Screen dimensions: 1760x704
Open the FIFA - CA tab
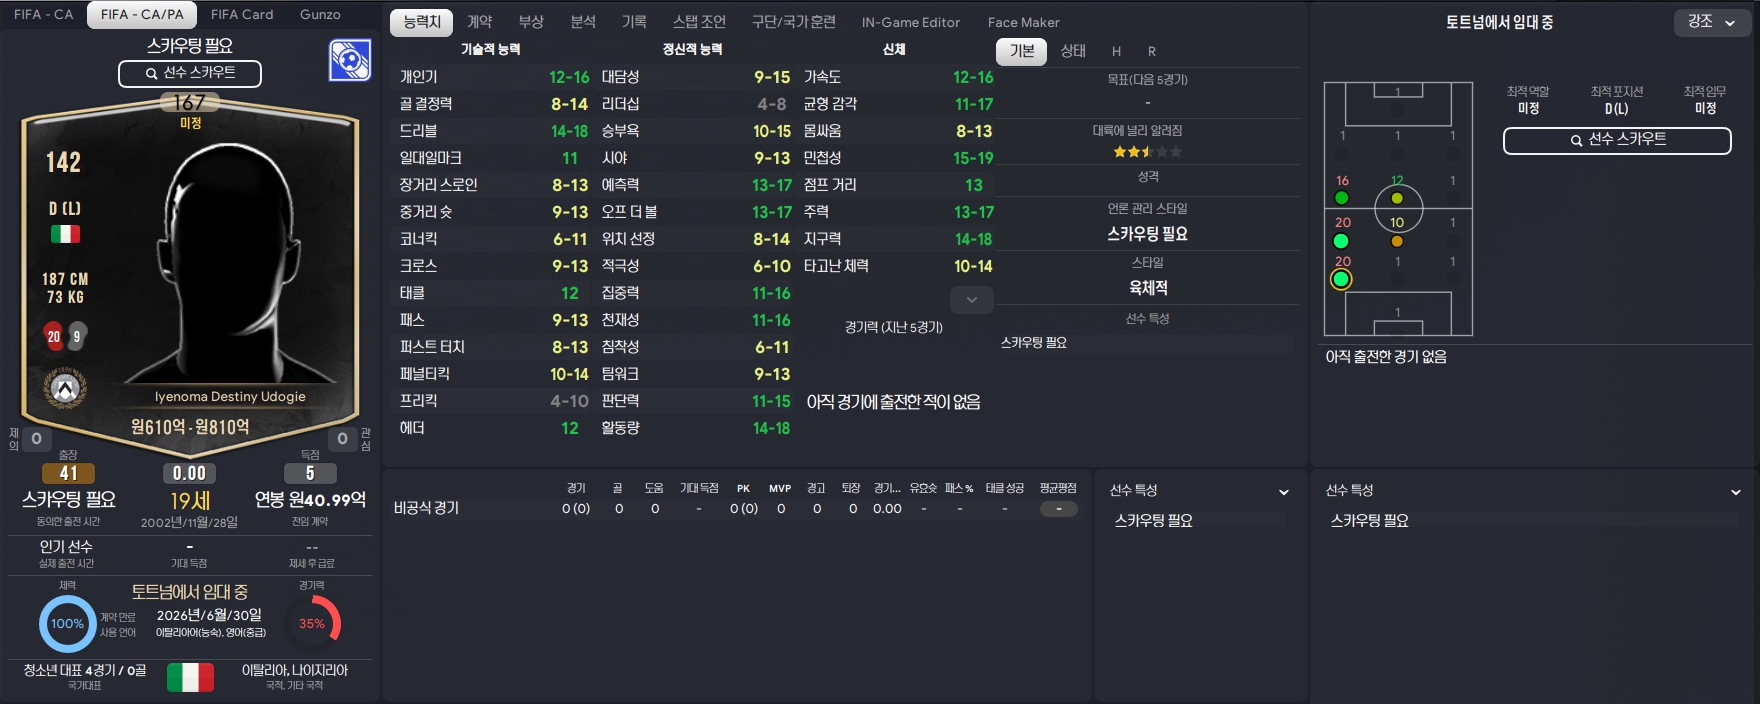[x=43, y=14]
